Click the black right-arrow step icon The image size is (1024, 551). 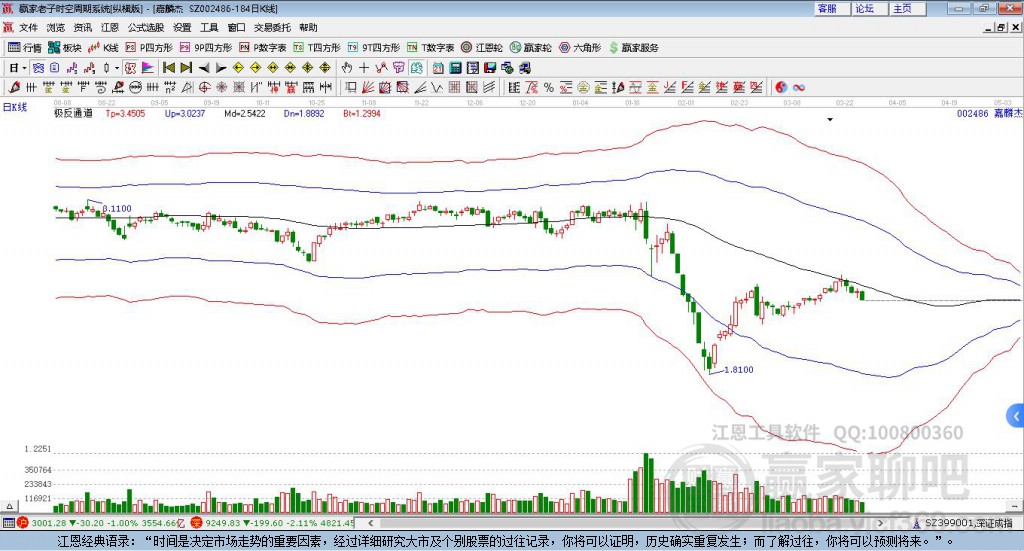click(221, 68)
